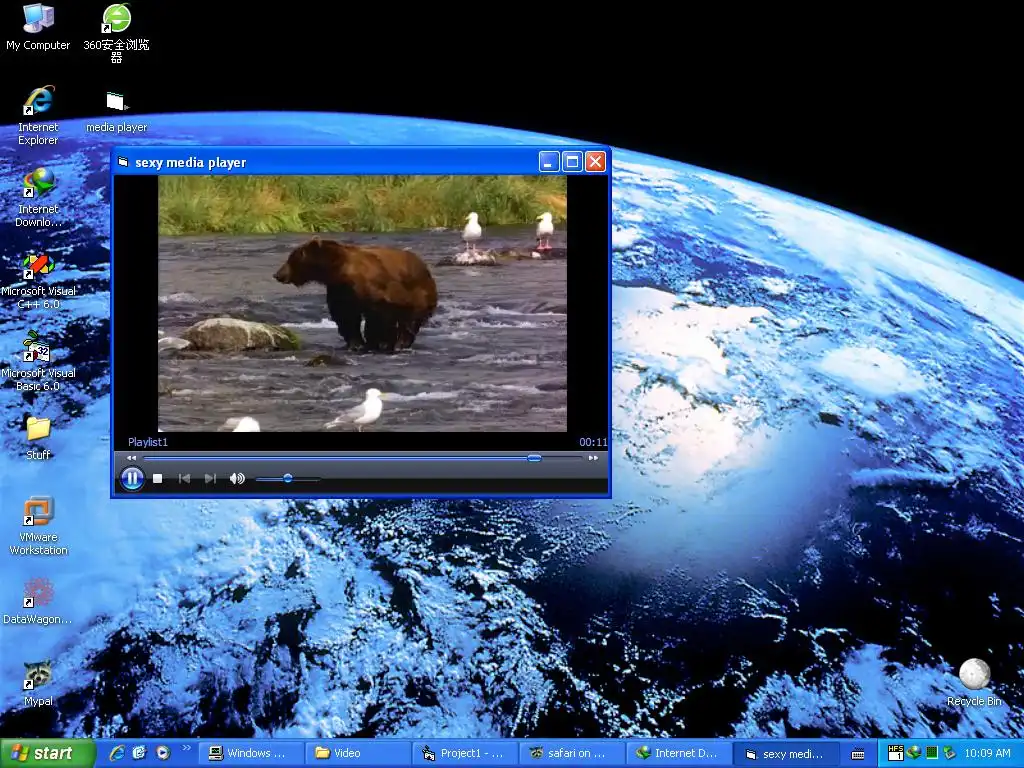Select the 360 browser desktop shortcut
1024x768 pixels.
(116, 33)
